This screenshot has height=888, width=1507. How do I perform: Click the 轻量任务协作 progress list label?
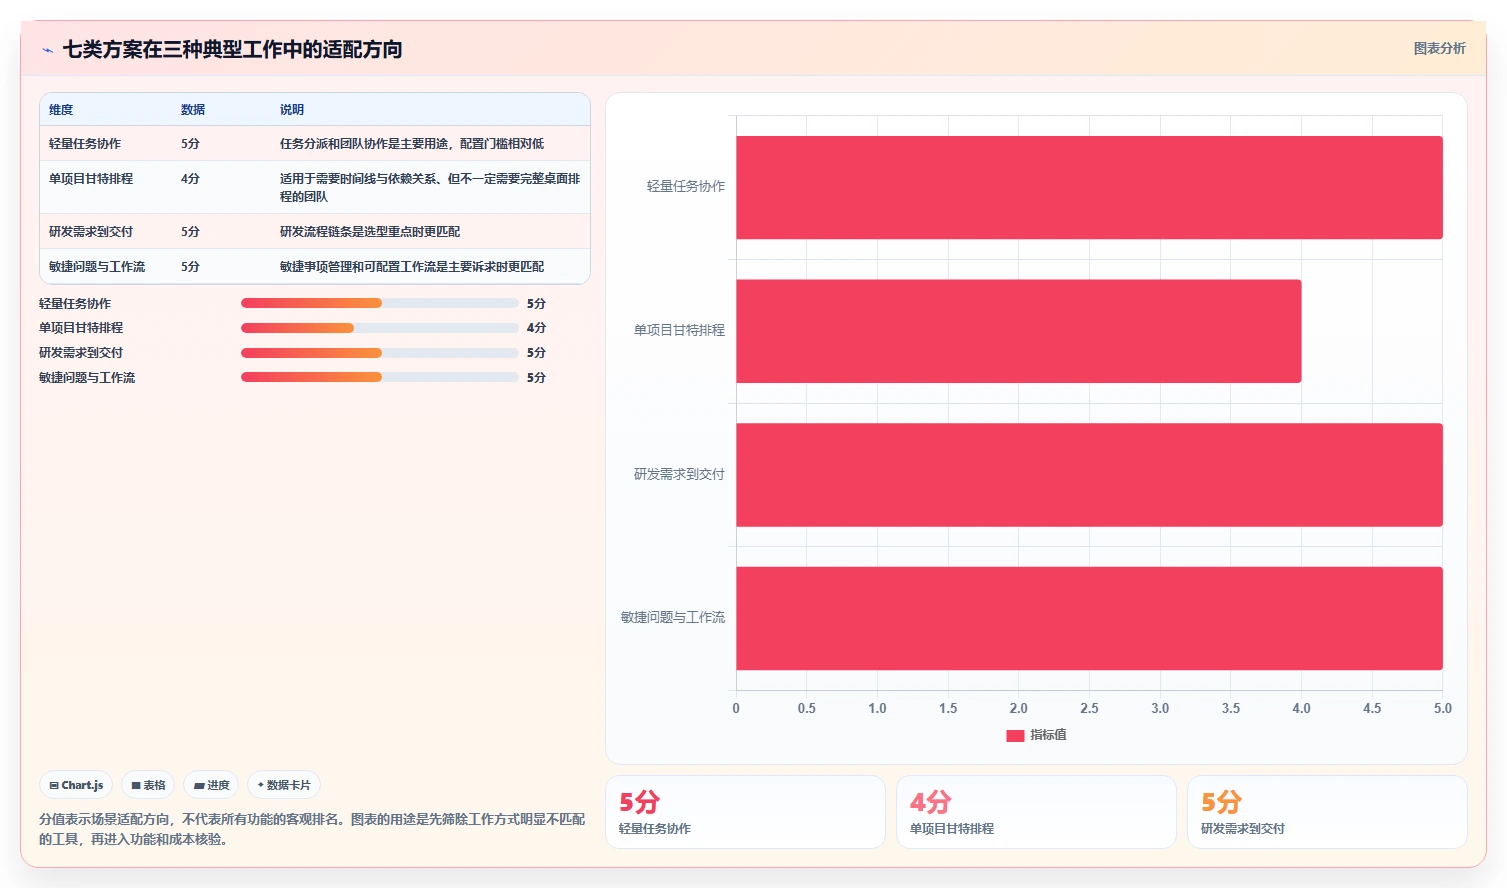click(75, 303)
